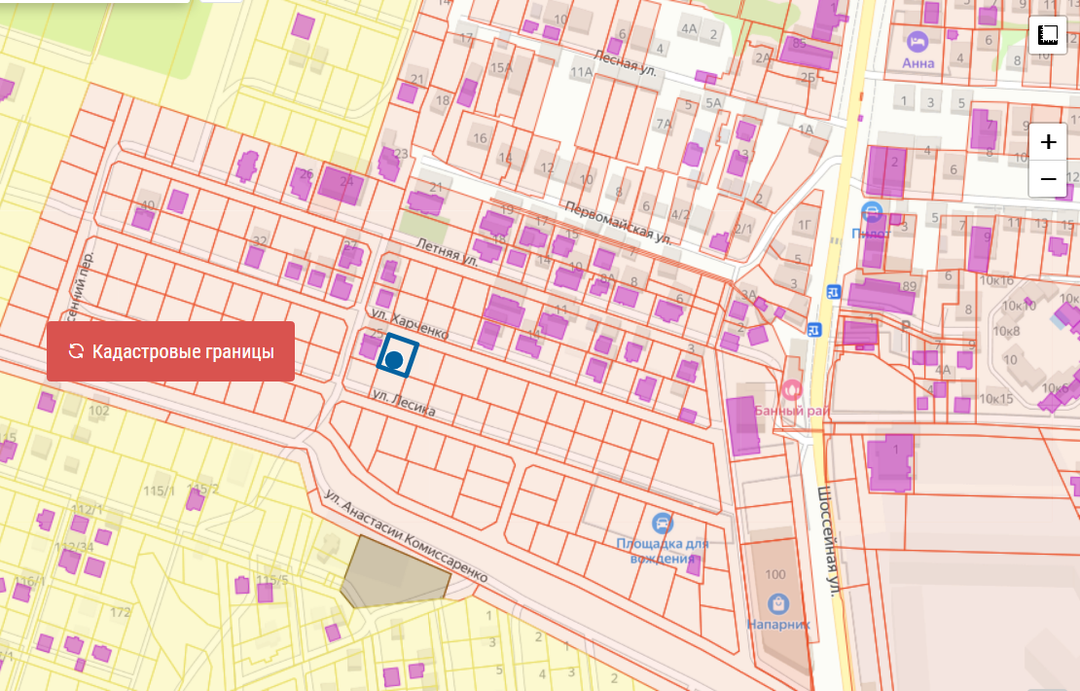Open the Анна hotel marker

(917, 41)
